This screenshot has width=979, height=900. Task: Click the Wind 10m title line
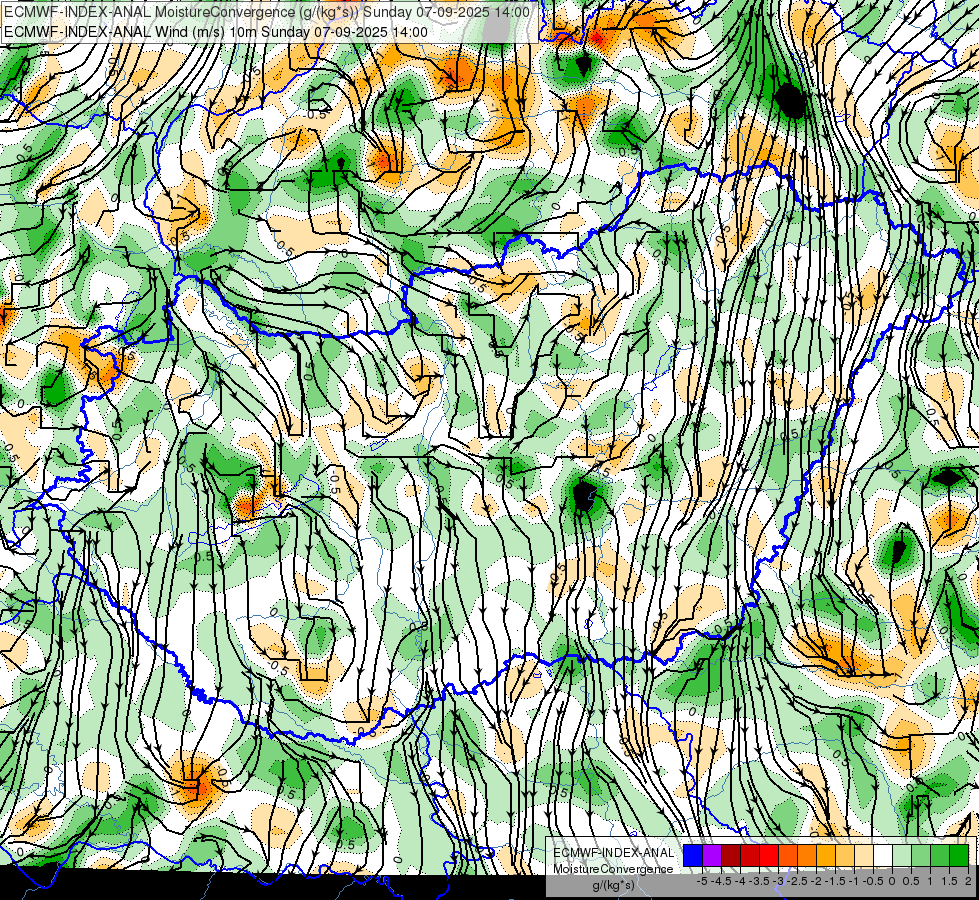click(216, 32)
